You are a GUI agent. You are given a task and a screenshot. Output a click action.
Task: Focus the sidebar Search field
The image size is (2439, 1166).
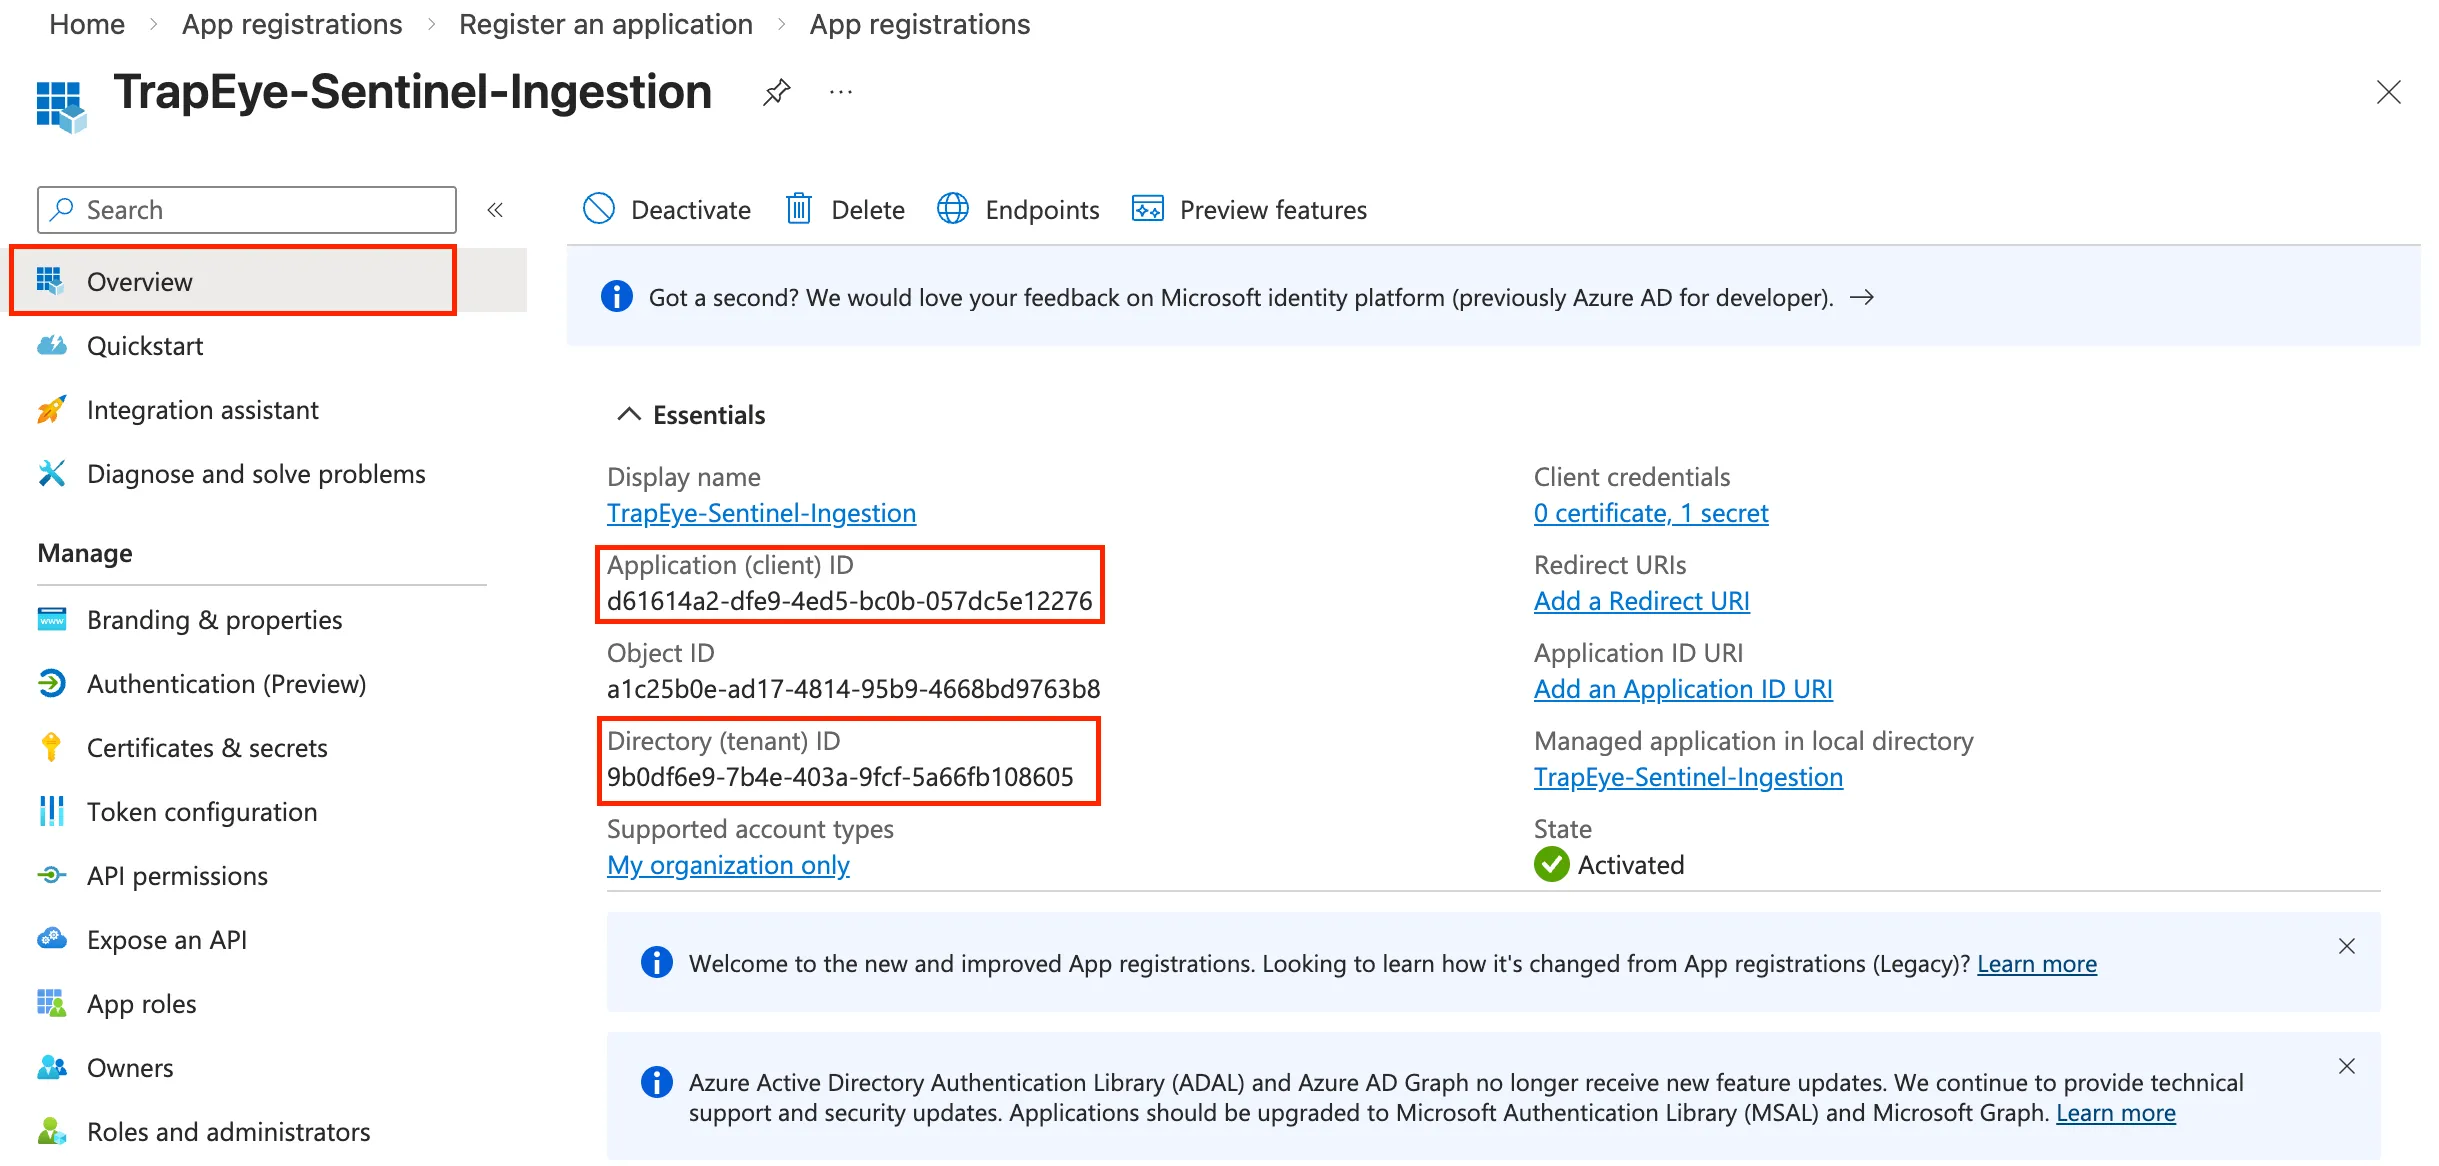point(247,210)
